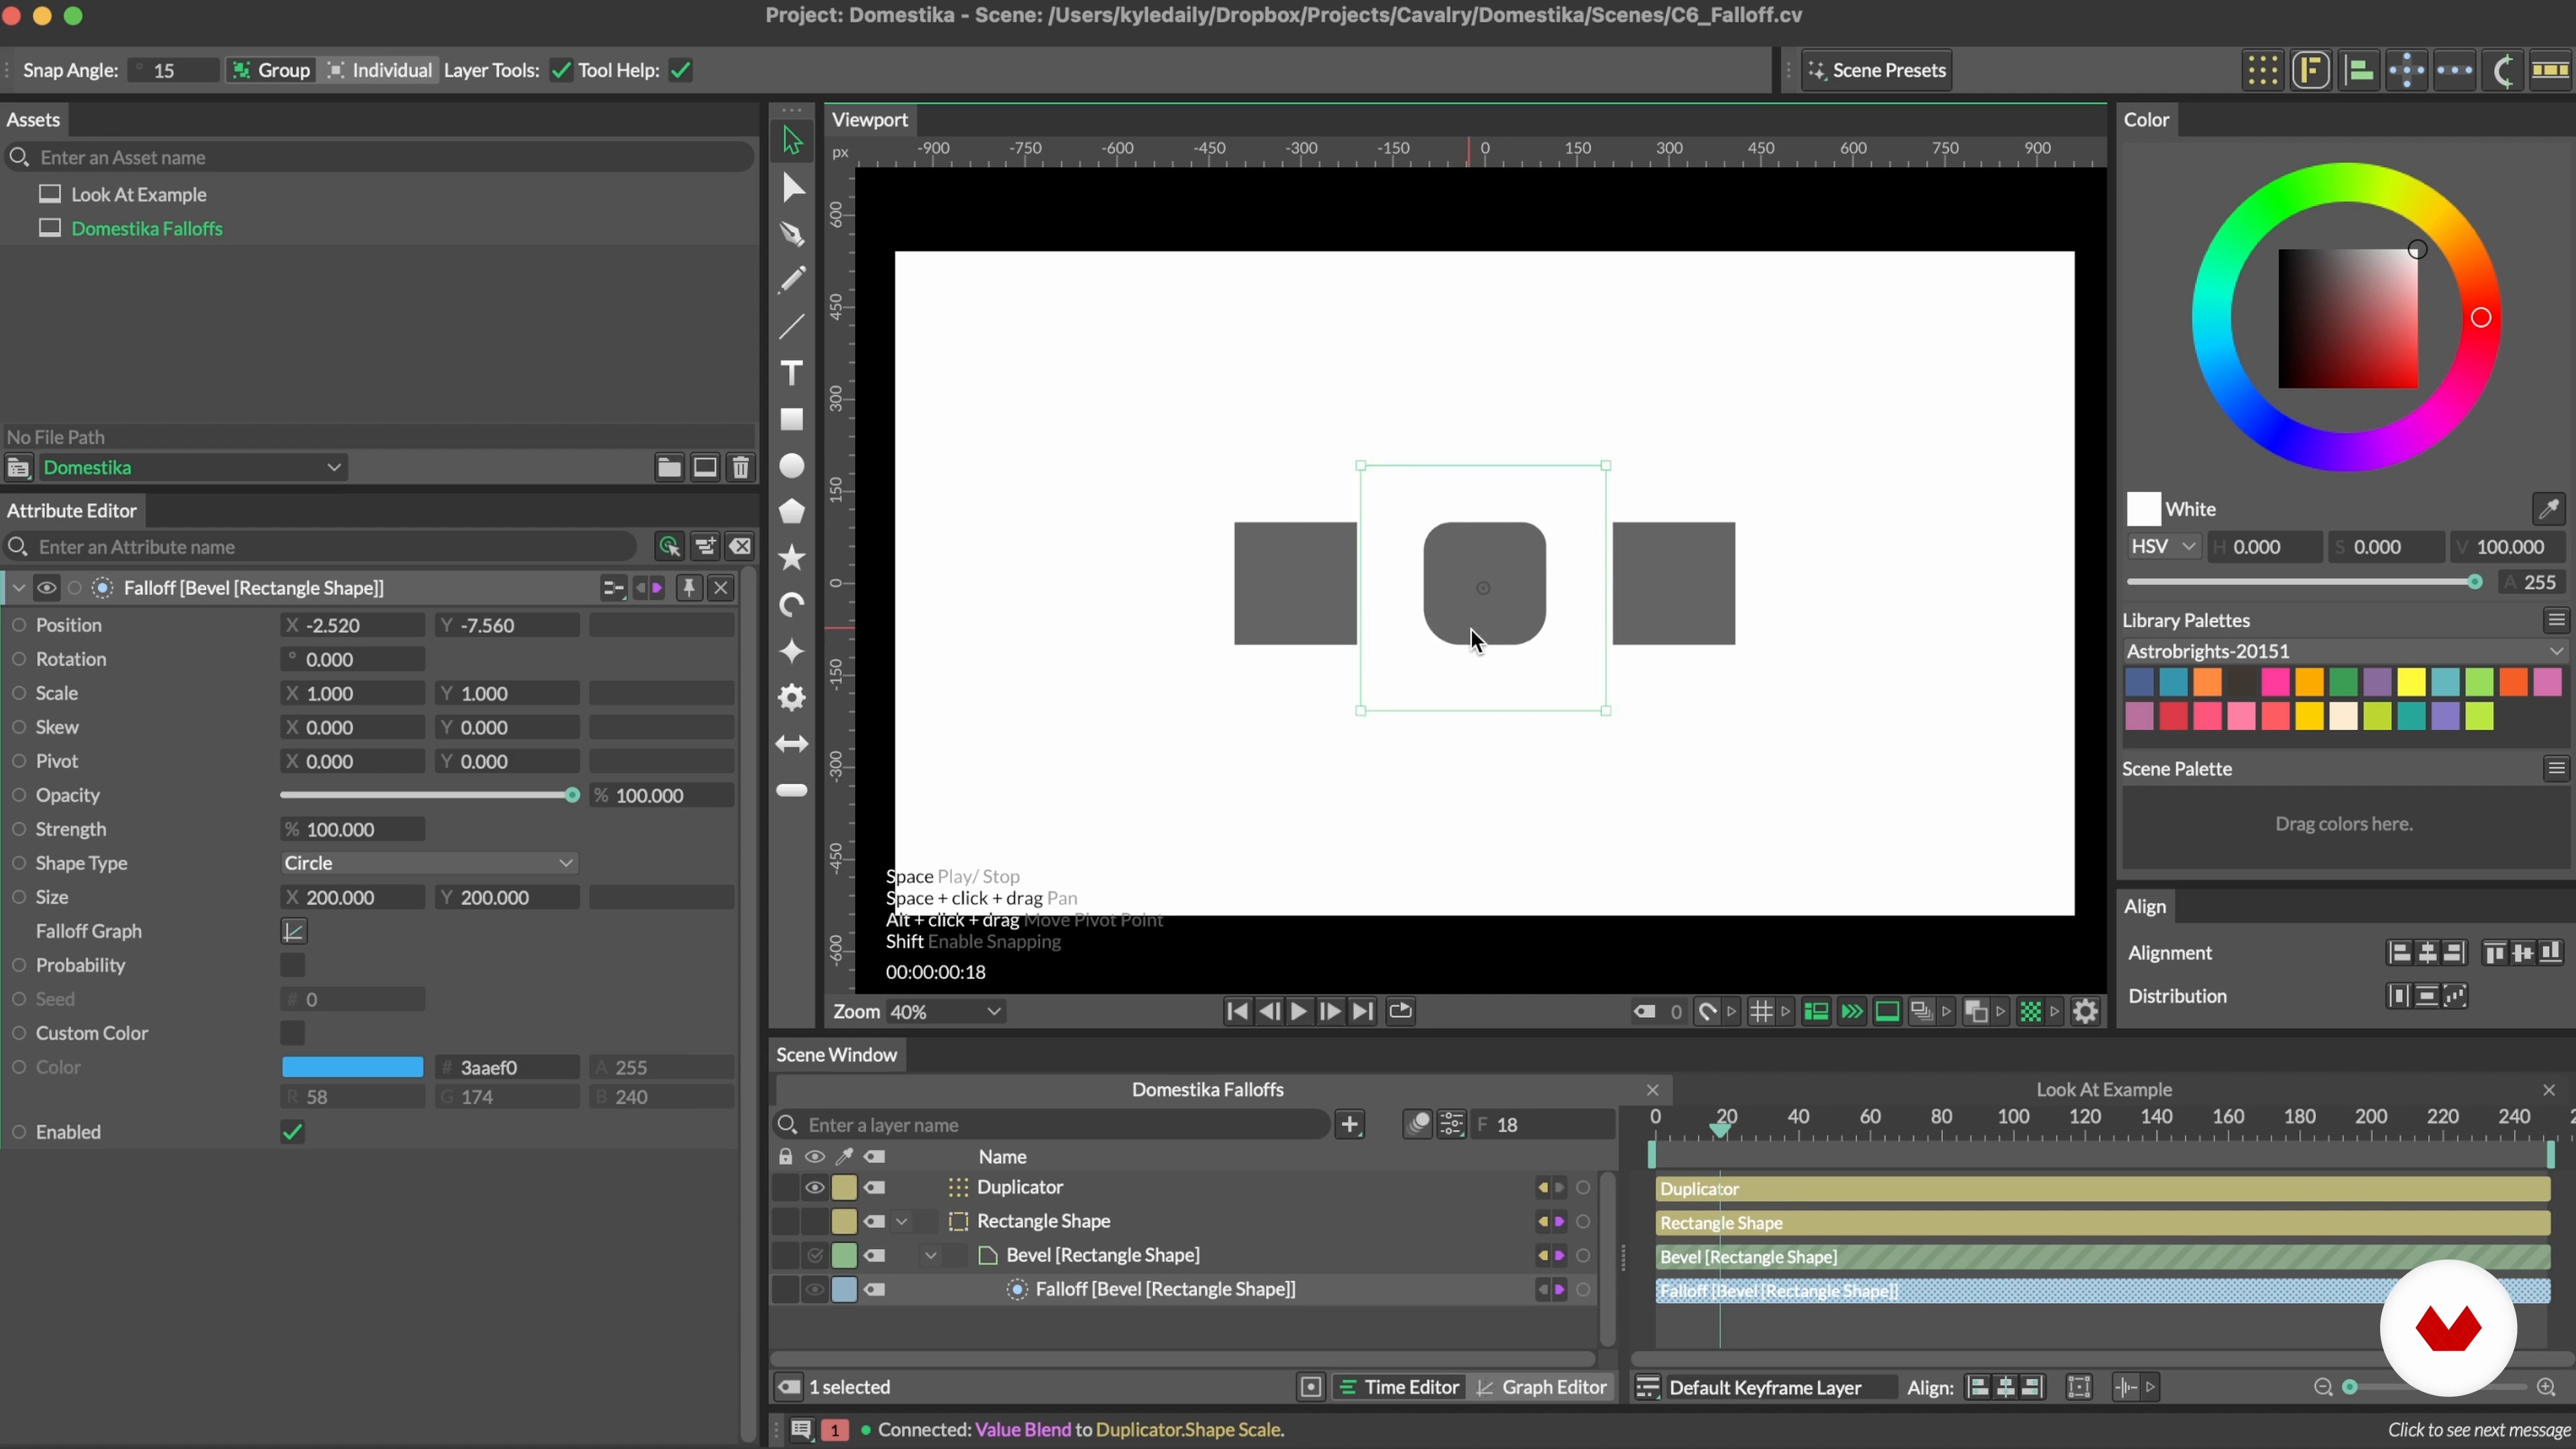Switch to the Time Editor button
The image size is (2576, 1449).
coord(1399,1388)
